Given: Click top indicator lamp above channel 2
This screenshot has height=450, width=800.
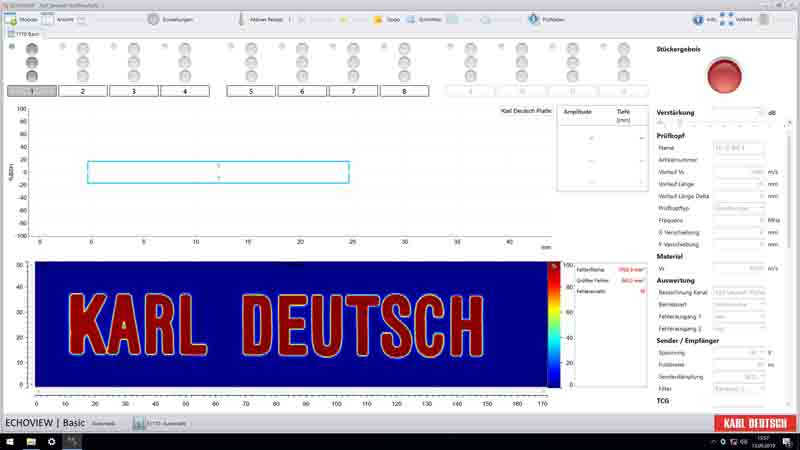Looking at the screenshot, I should pos(83,49).
